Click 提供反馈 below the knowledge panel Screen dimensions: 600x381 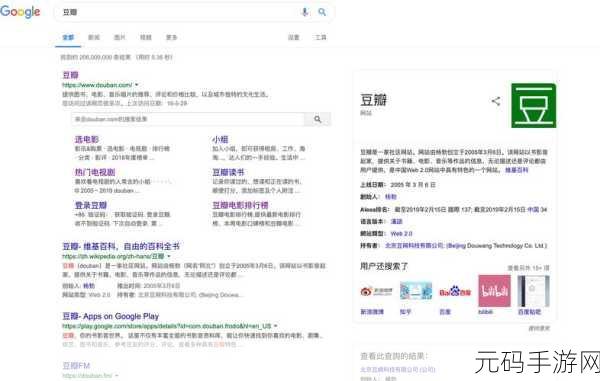539,329
